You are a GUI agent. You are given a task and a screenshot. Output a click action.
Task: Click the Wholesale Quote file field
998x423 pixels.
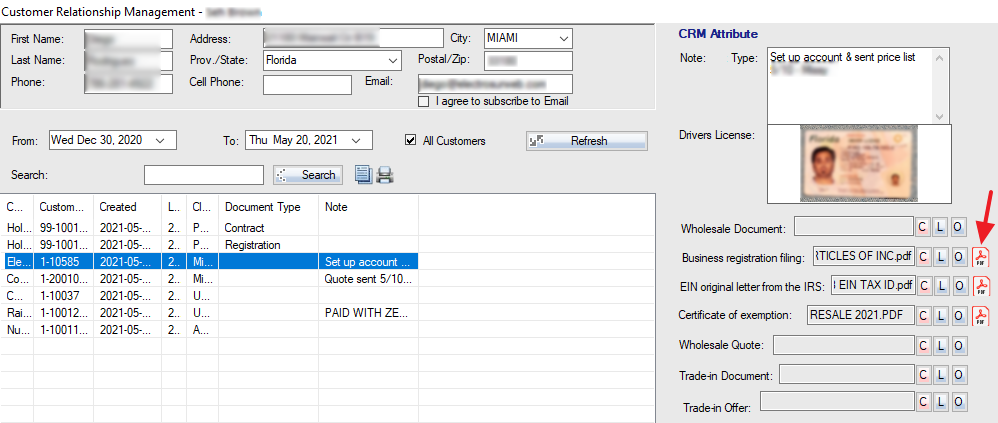point(843,345)
